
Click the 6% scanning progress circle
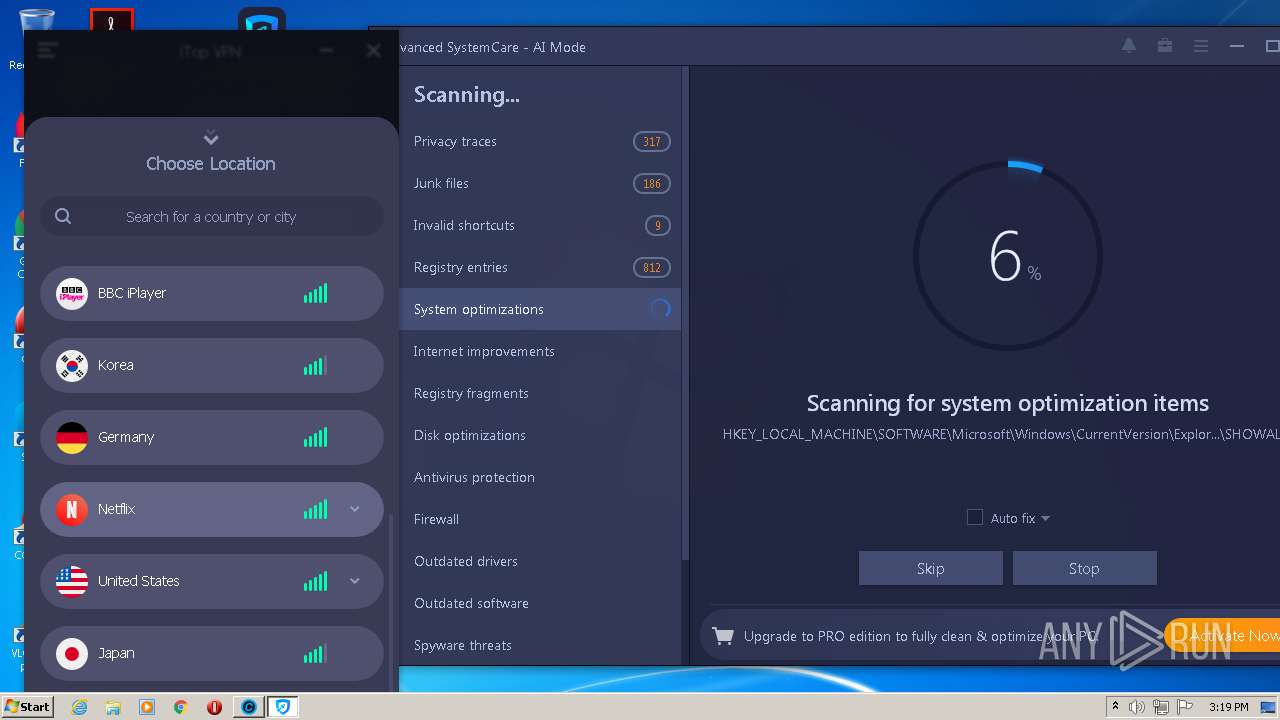[x=1008, y=256]
